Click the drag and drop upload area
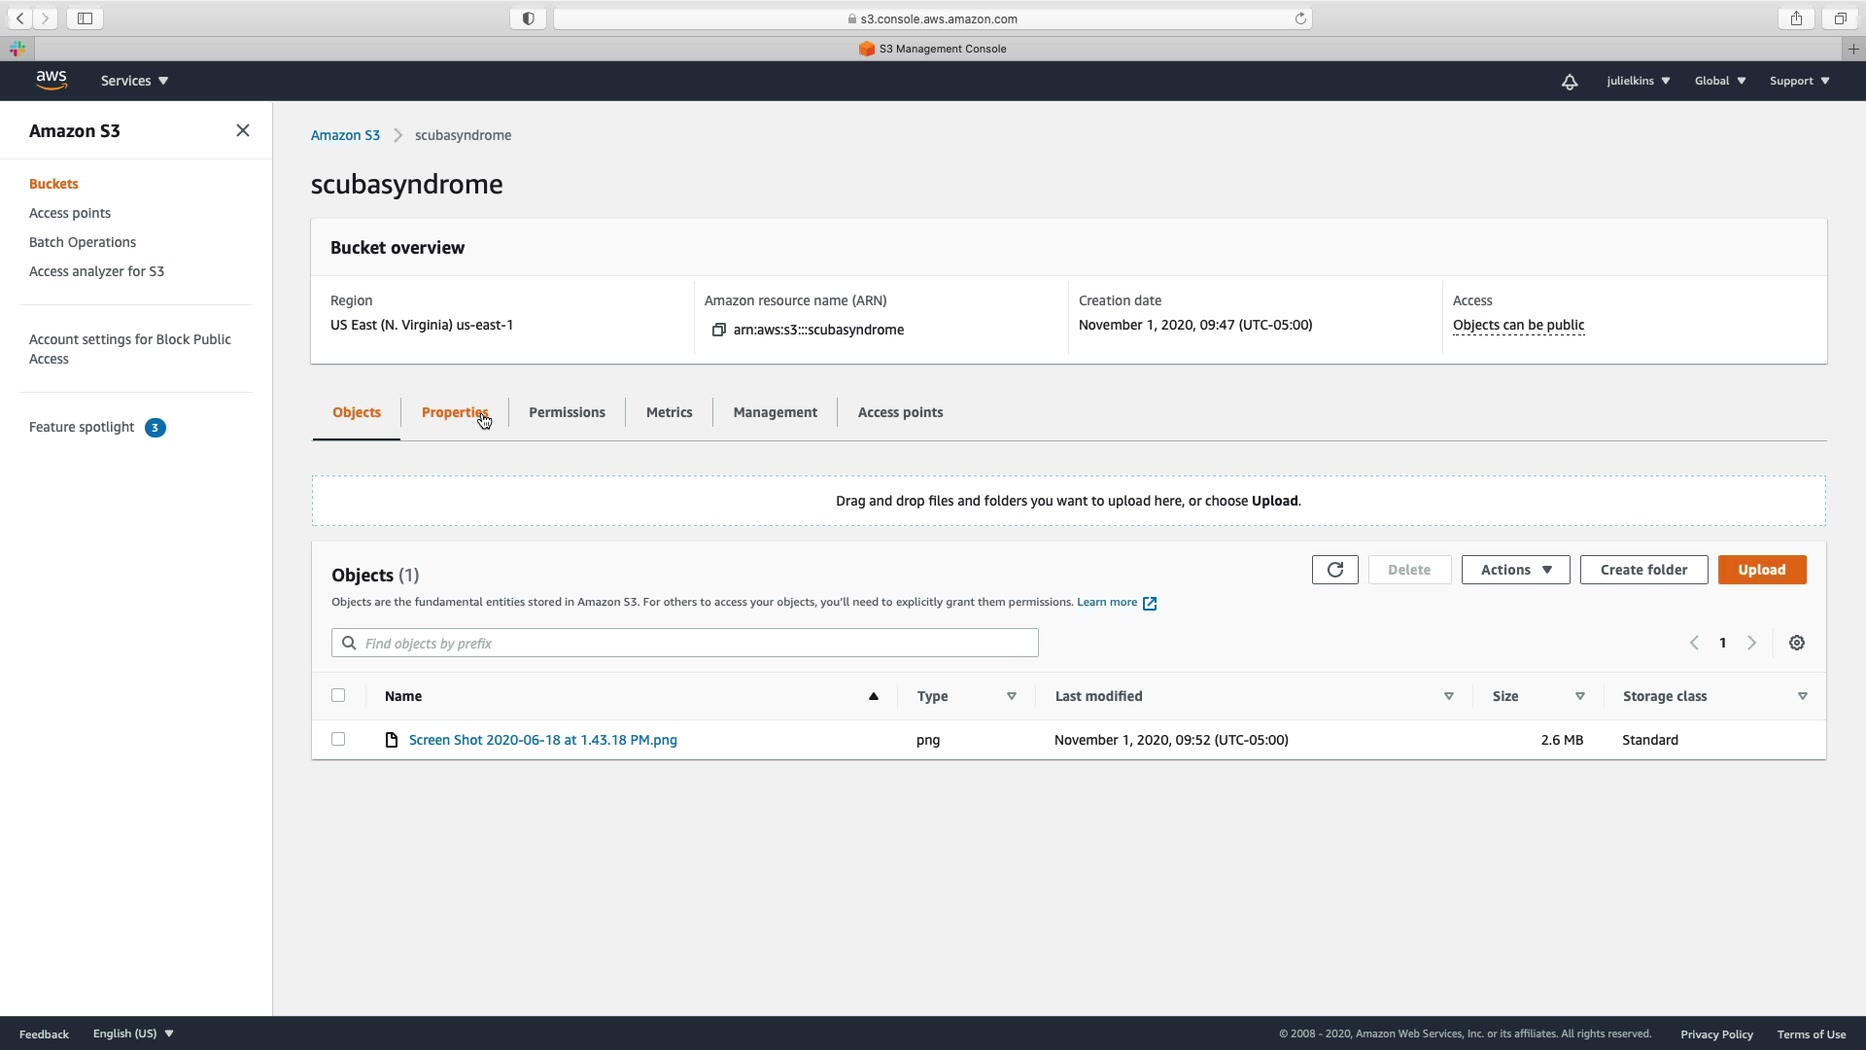Image resolution: width=1866 pixels, height=1050 pixels. pos(1069,501)
